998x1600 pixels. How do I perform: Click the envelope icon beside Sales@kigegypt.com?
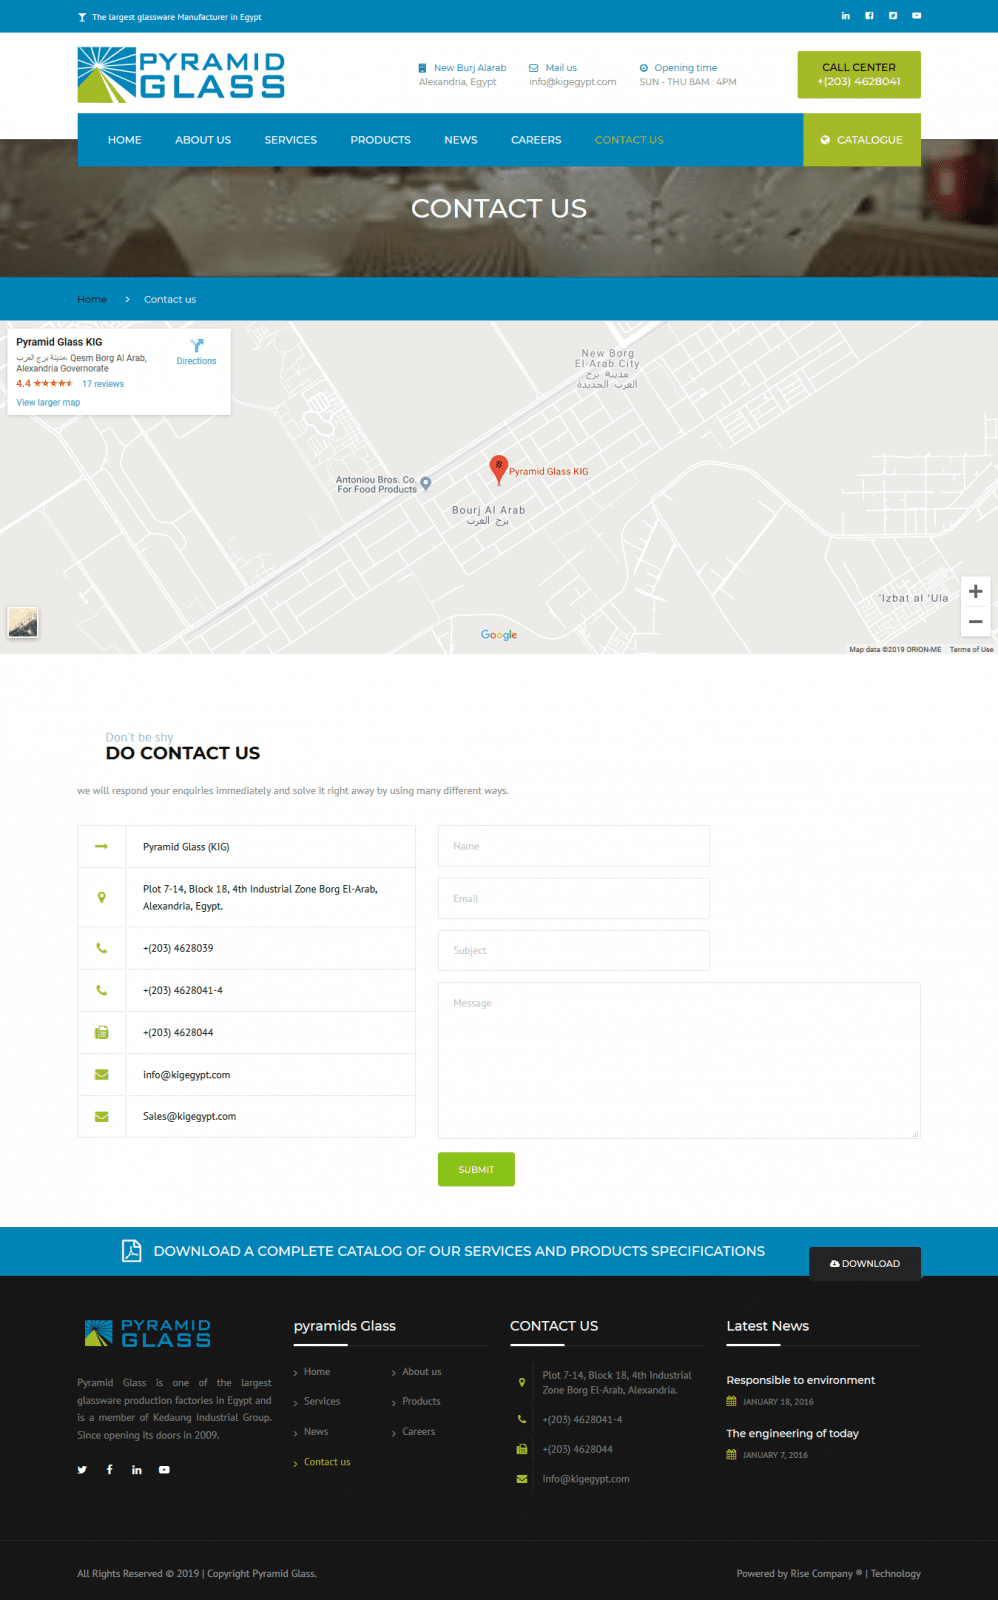[x=101, y=1116]
